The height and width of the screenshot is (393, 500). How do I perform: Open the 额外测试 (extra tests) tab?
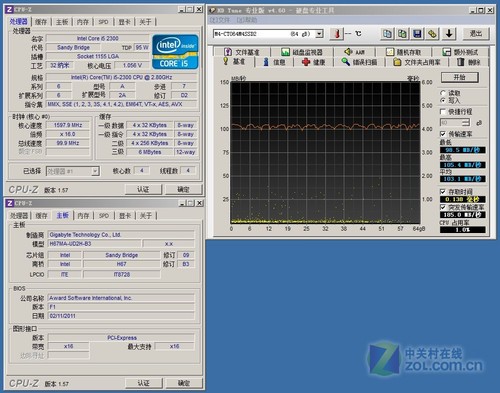(460, 52)
